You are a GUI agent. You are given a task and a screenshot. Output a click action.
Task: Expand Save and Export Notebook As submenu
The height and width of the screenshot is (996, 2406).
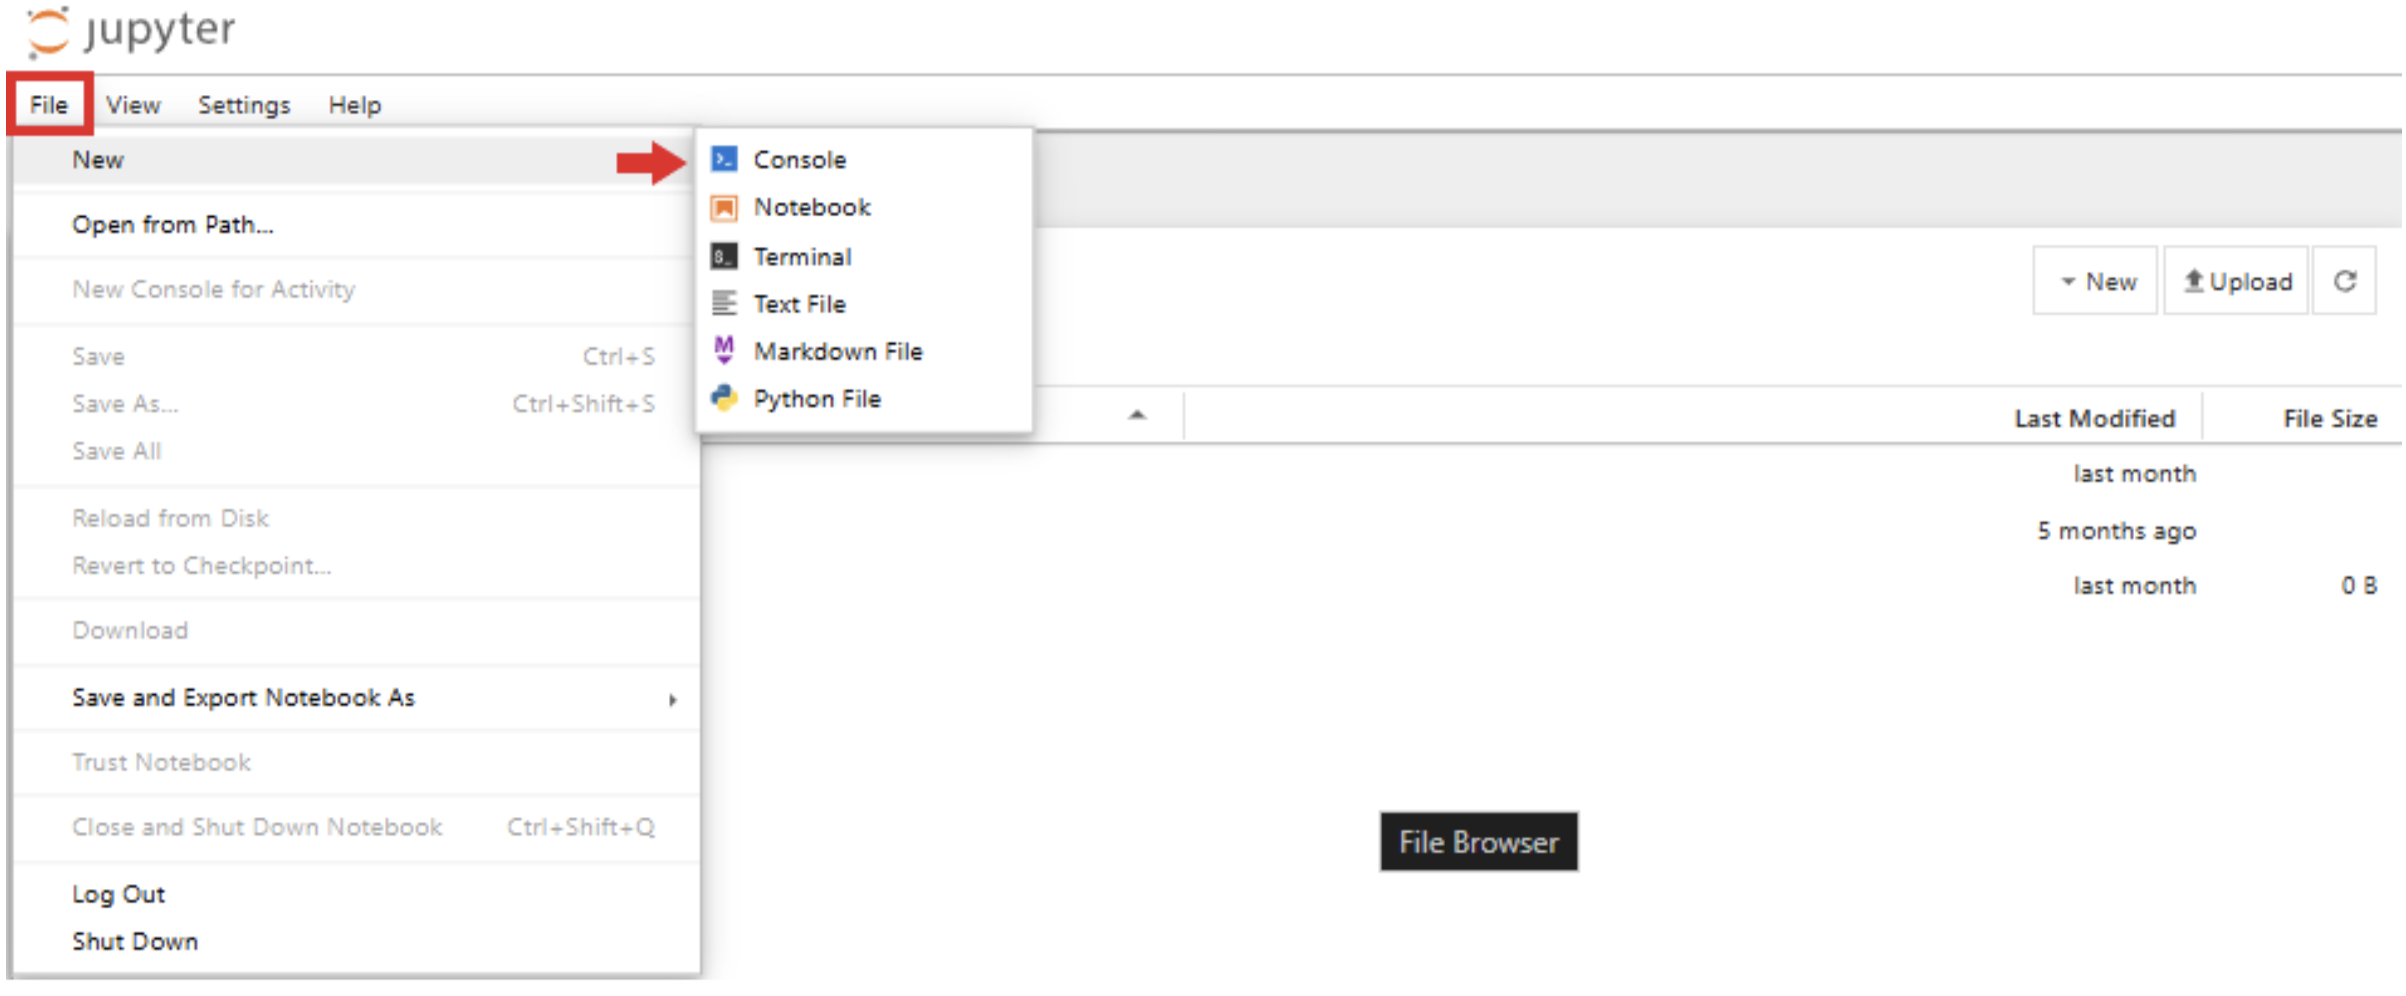[x=355, y=698]
